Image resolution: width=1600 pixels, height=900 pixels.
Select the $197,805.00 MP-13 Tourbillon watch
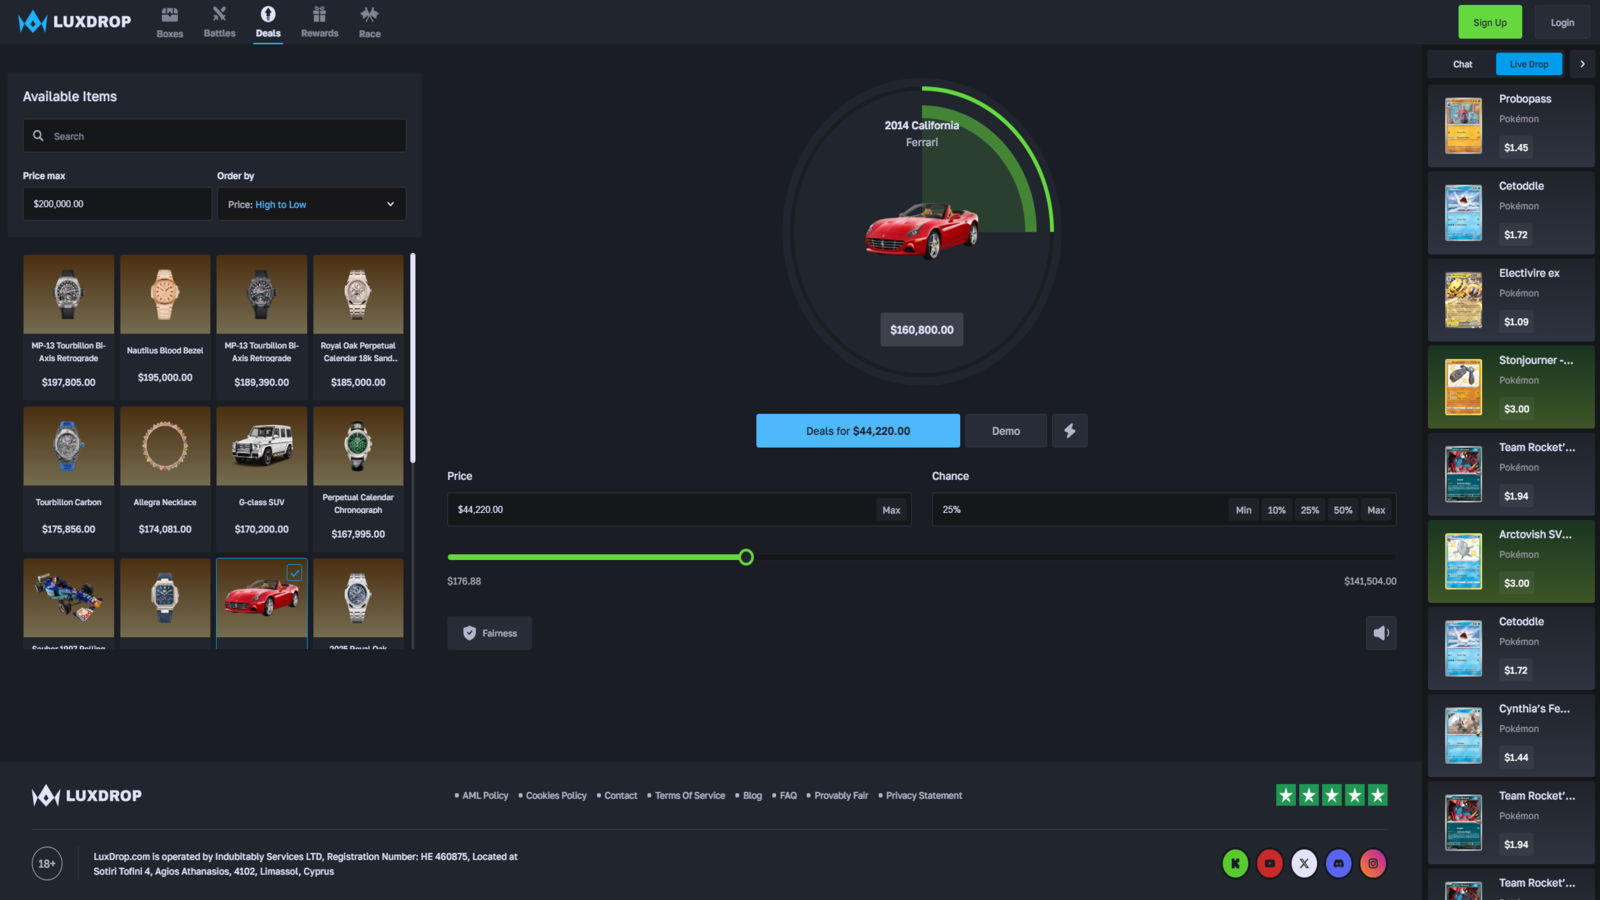click(68, 326)
